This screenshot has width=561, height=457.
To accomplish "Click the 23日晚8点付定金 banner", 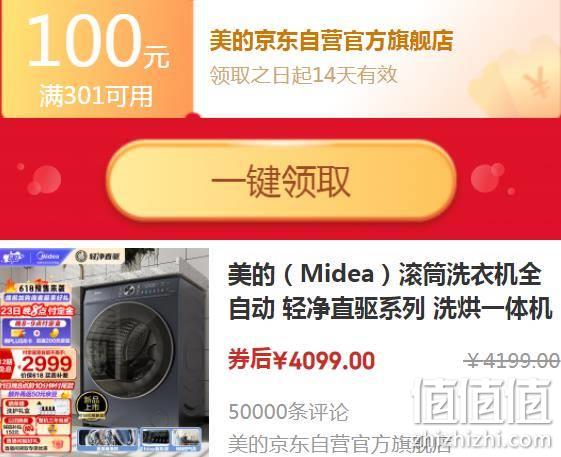I will coord(37,311).
